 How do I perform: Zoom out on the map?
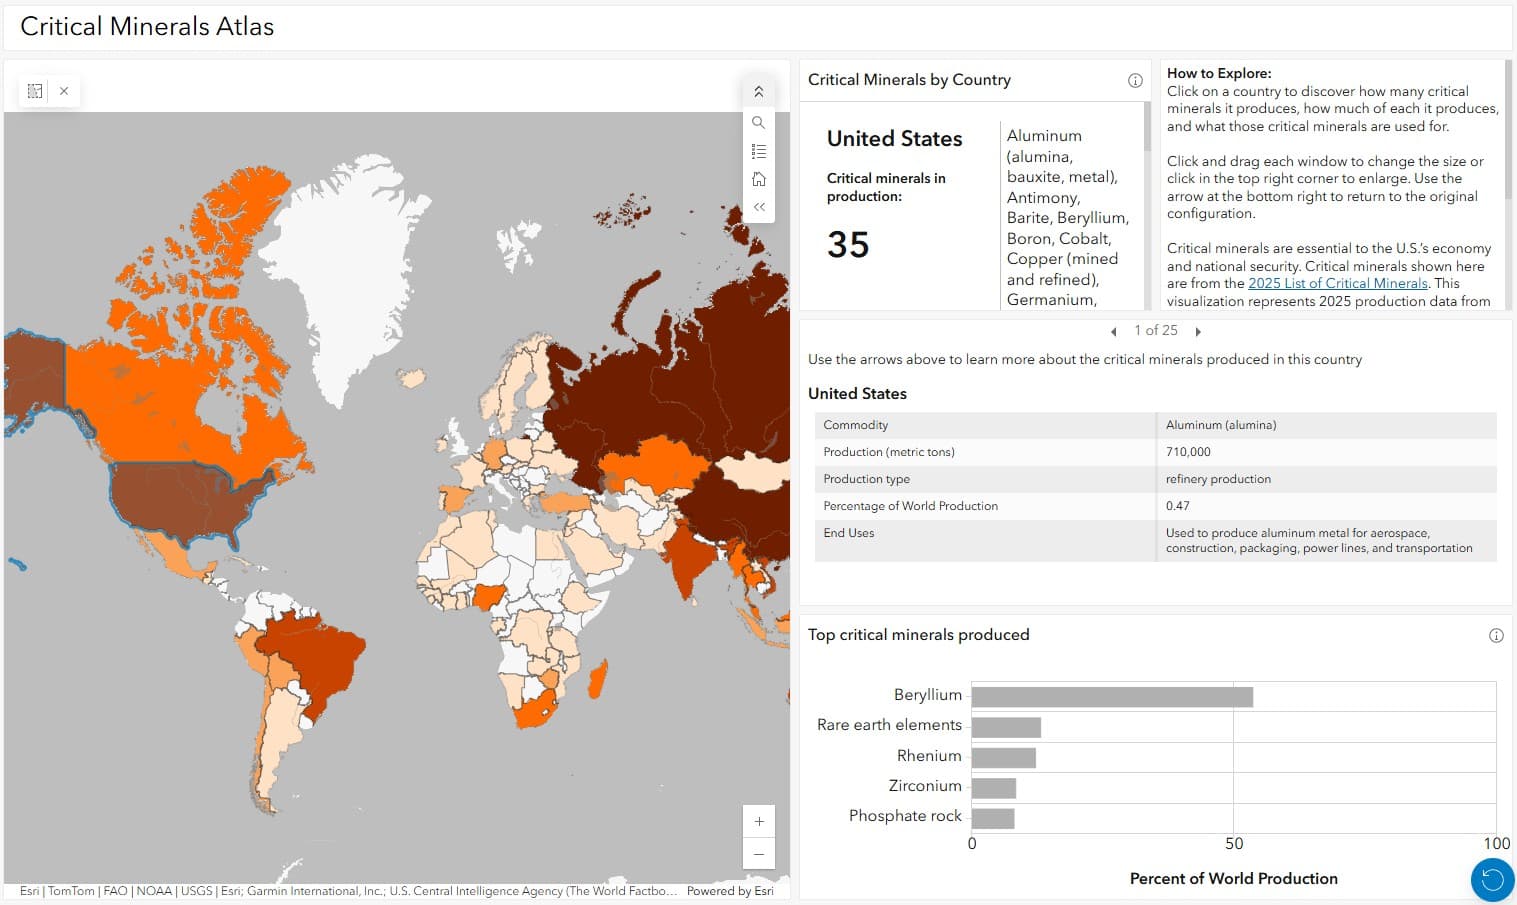[x=759, y=854]
